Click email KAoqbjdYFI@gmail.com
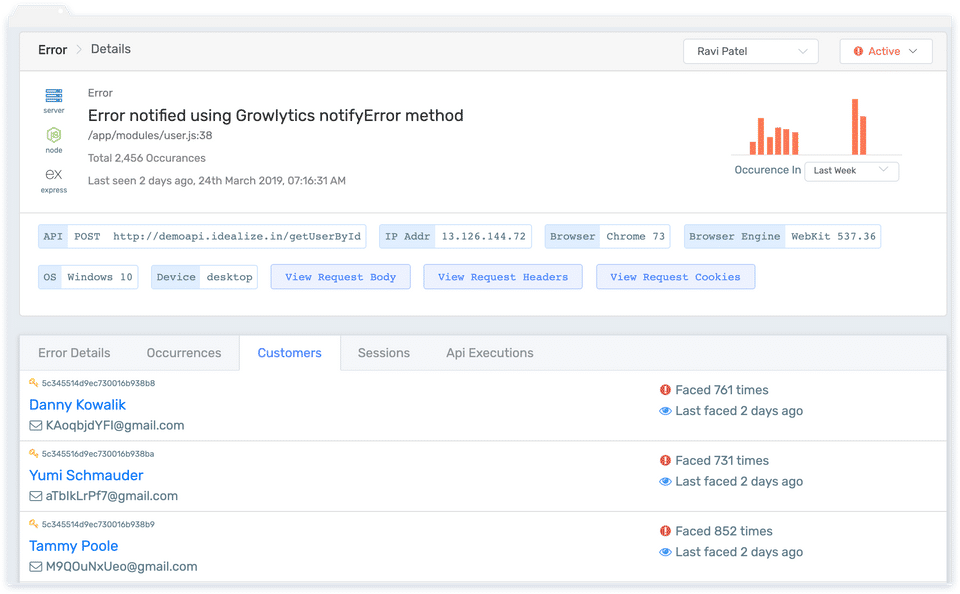This screenshot has height=594, width=960. pos(115,426)
